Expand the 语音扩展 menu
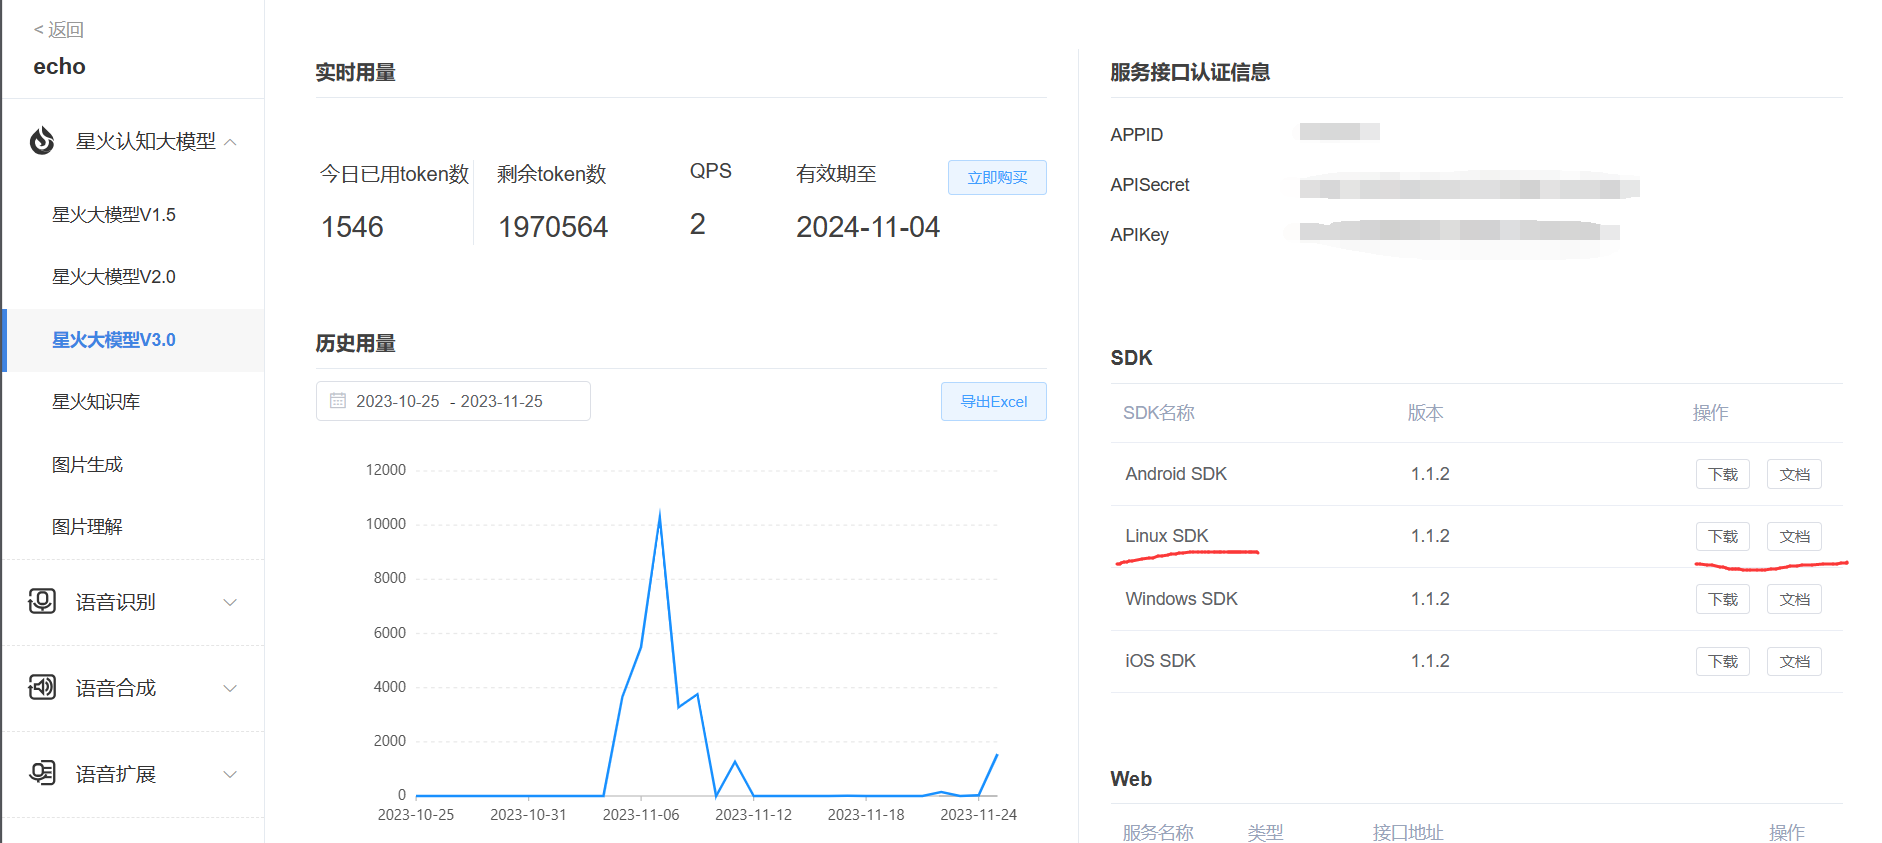This screenshot has width=1882, height=843. 230,774
